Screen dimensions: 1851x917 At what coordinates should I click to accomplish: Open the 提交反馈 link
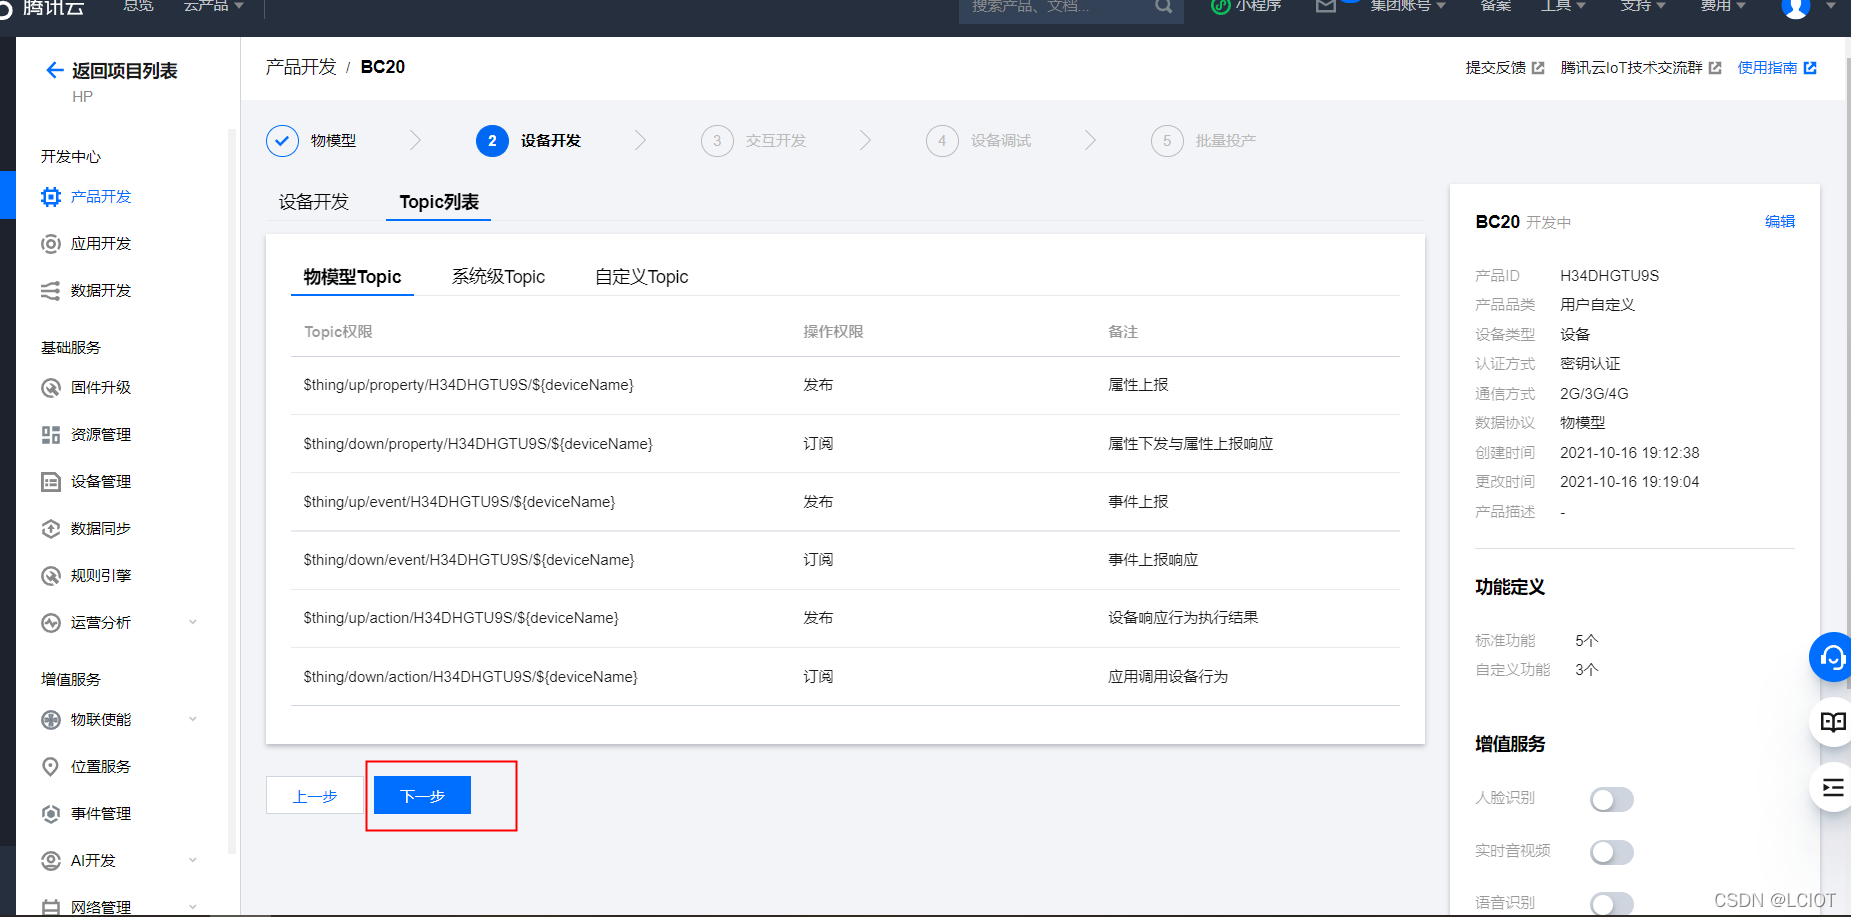[1505, 68]
